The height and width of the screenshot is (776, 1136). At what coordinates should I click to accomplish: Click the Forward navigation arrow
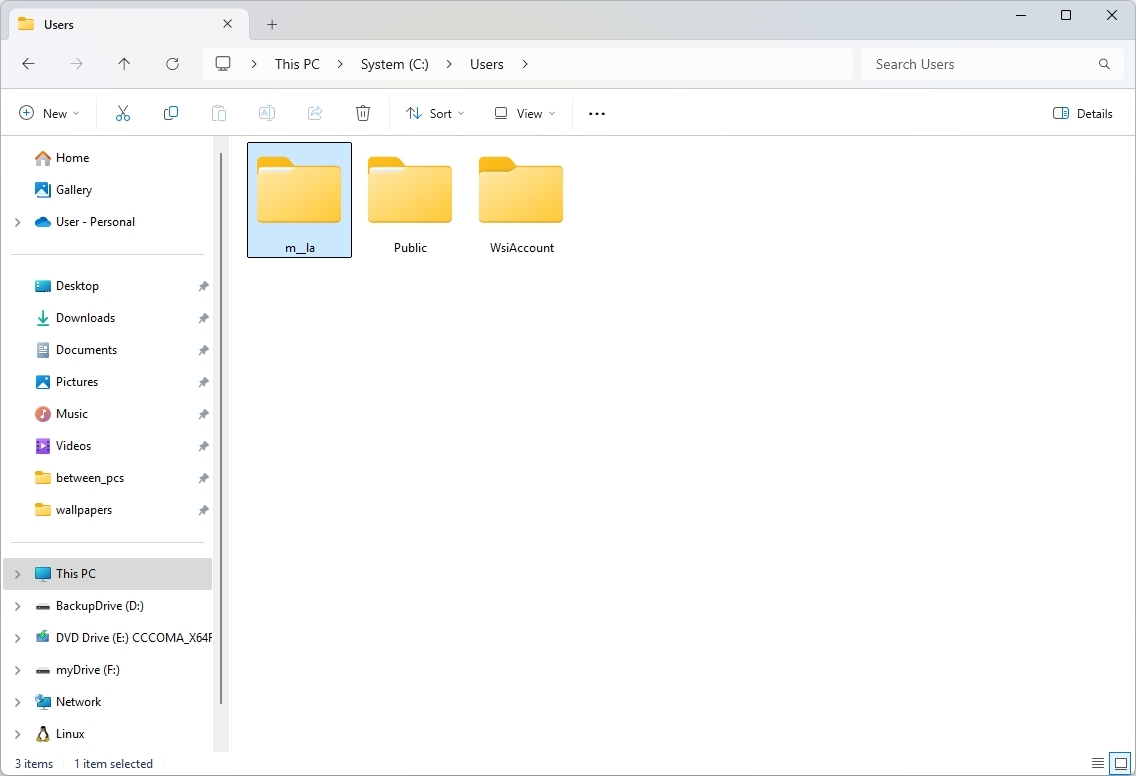(76, 64)
